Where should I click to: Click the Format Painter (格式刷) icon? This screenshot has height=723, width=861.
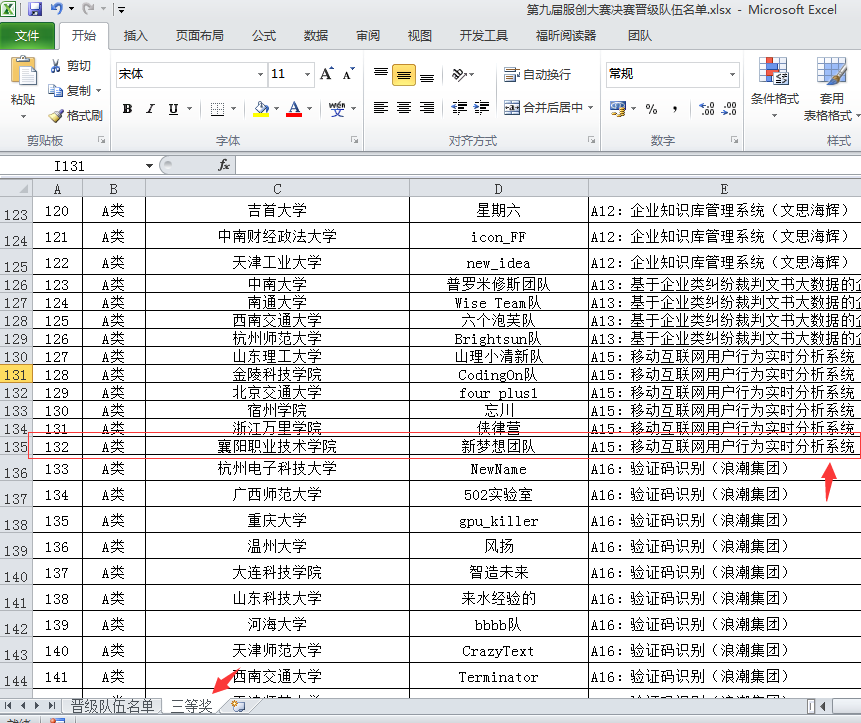pyautogui.click(x=56, y=116)
